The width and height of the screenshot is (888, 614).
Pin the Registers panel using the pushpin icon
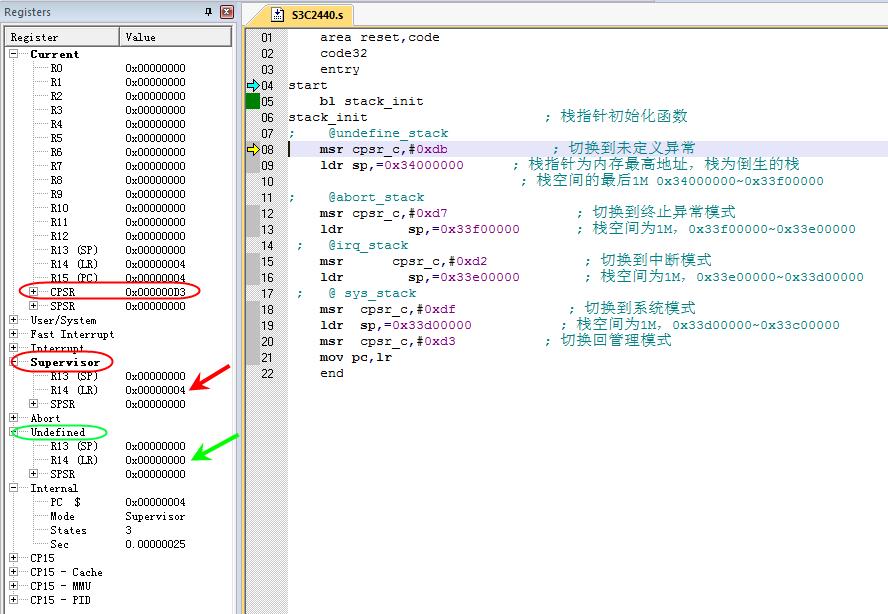click(208, 12)
